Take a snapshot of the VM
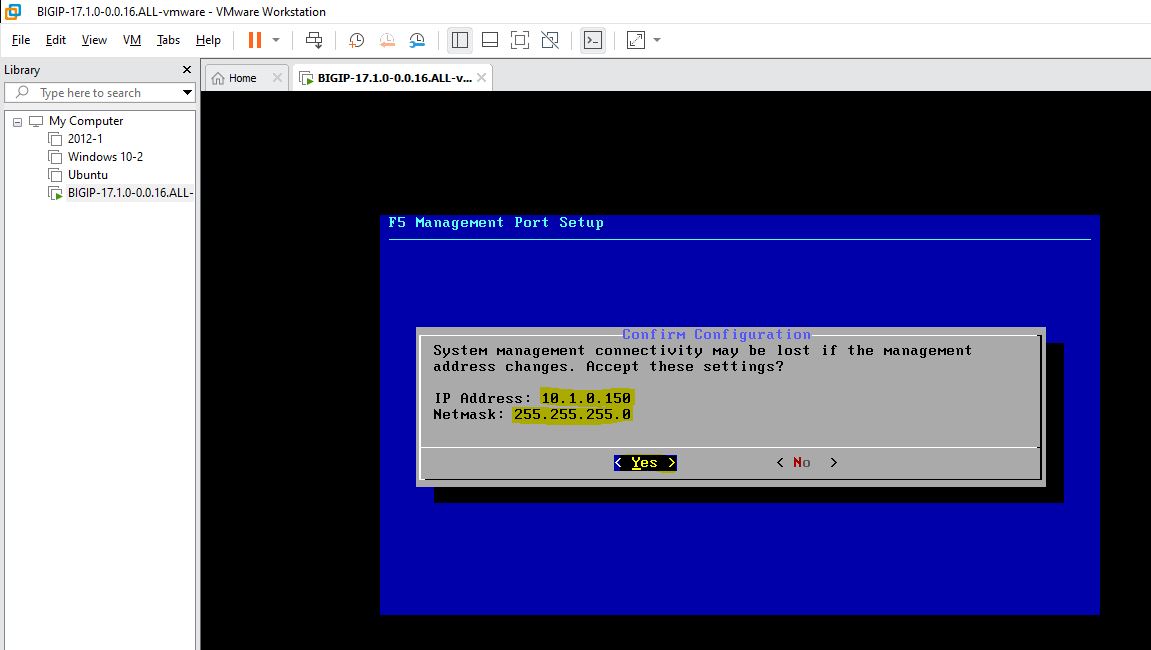Viewport: 1151px width, 650px height. (356, 40)
